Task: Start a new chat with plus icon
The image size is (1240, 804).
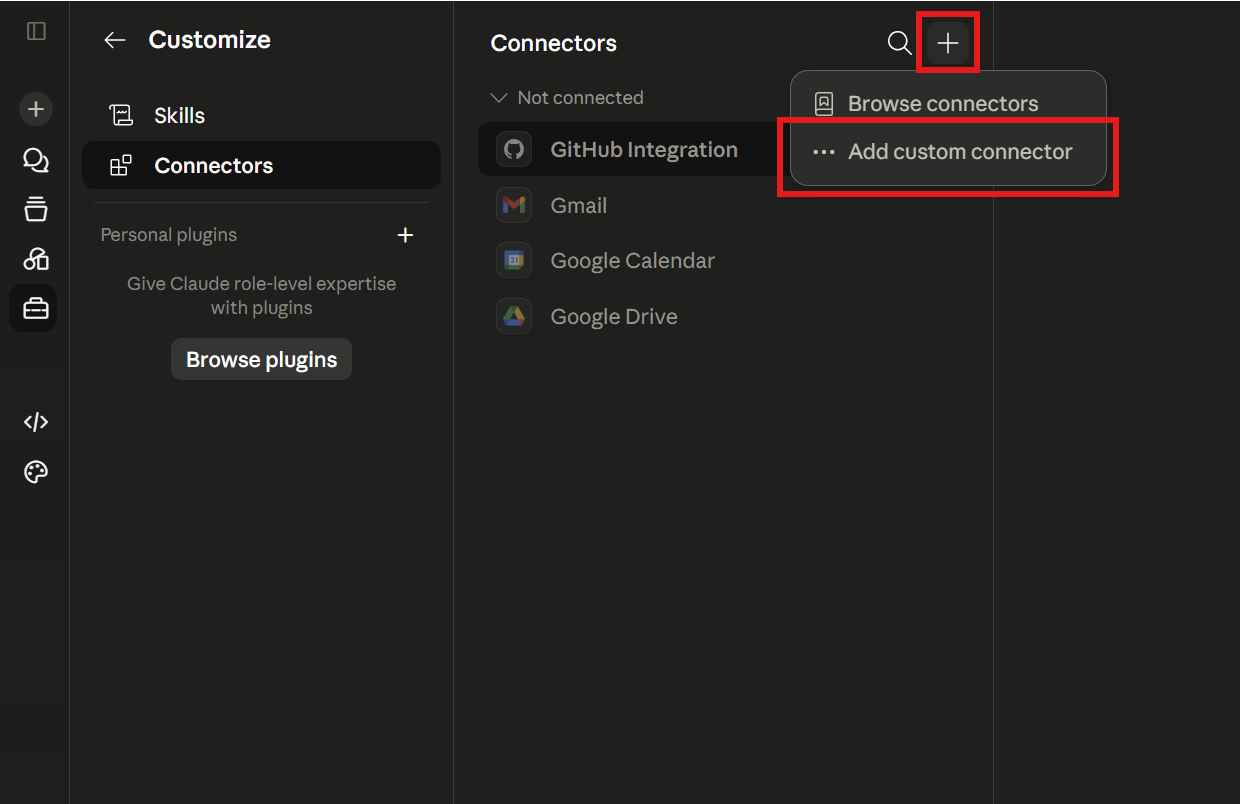Action: [36, 109]
